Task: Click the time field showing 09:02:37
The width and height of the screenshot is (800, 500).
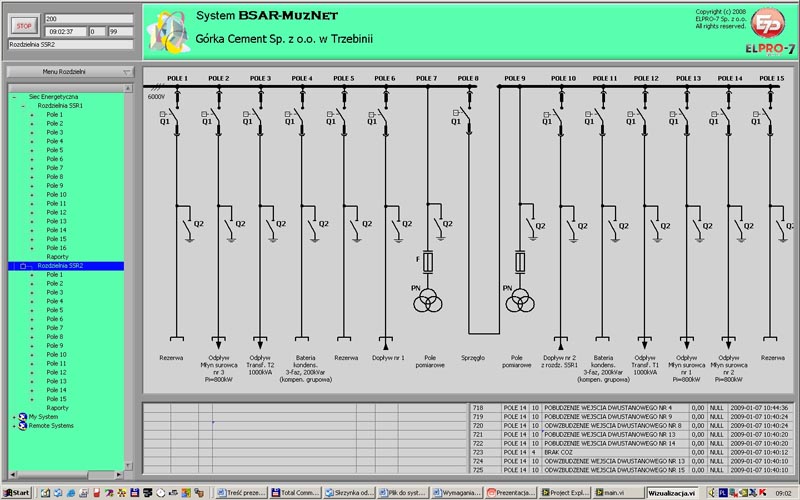Action: [65, 32]
